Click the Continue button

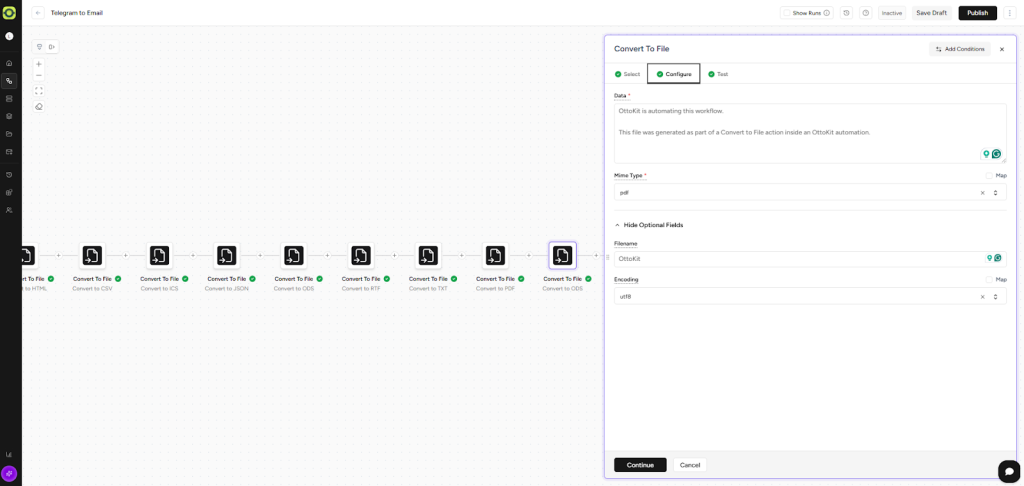point(640,465)
